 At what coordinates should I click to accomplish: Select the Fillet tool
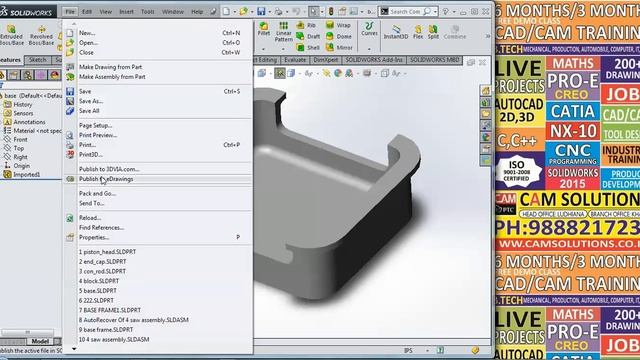(x=264, y=29)
